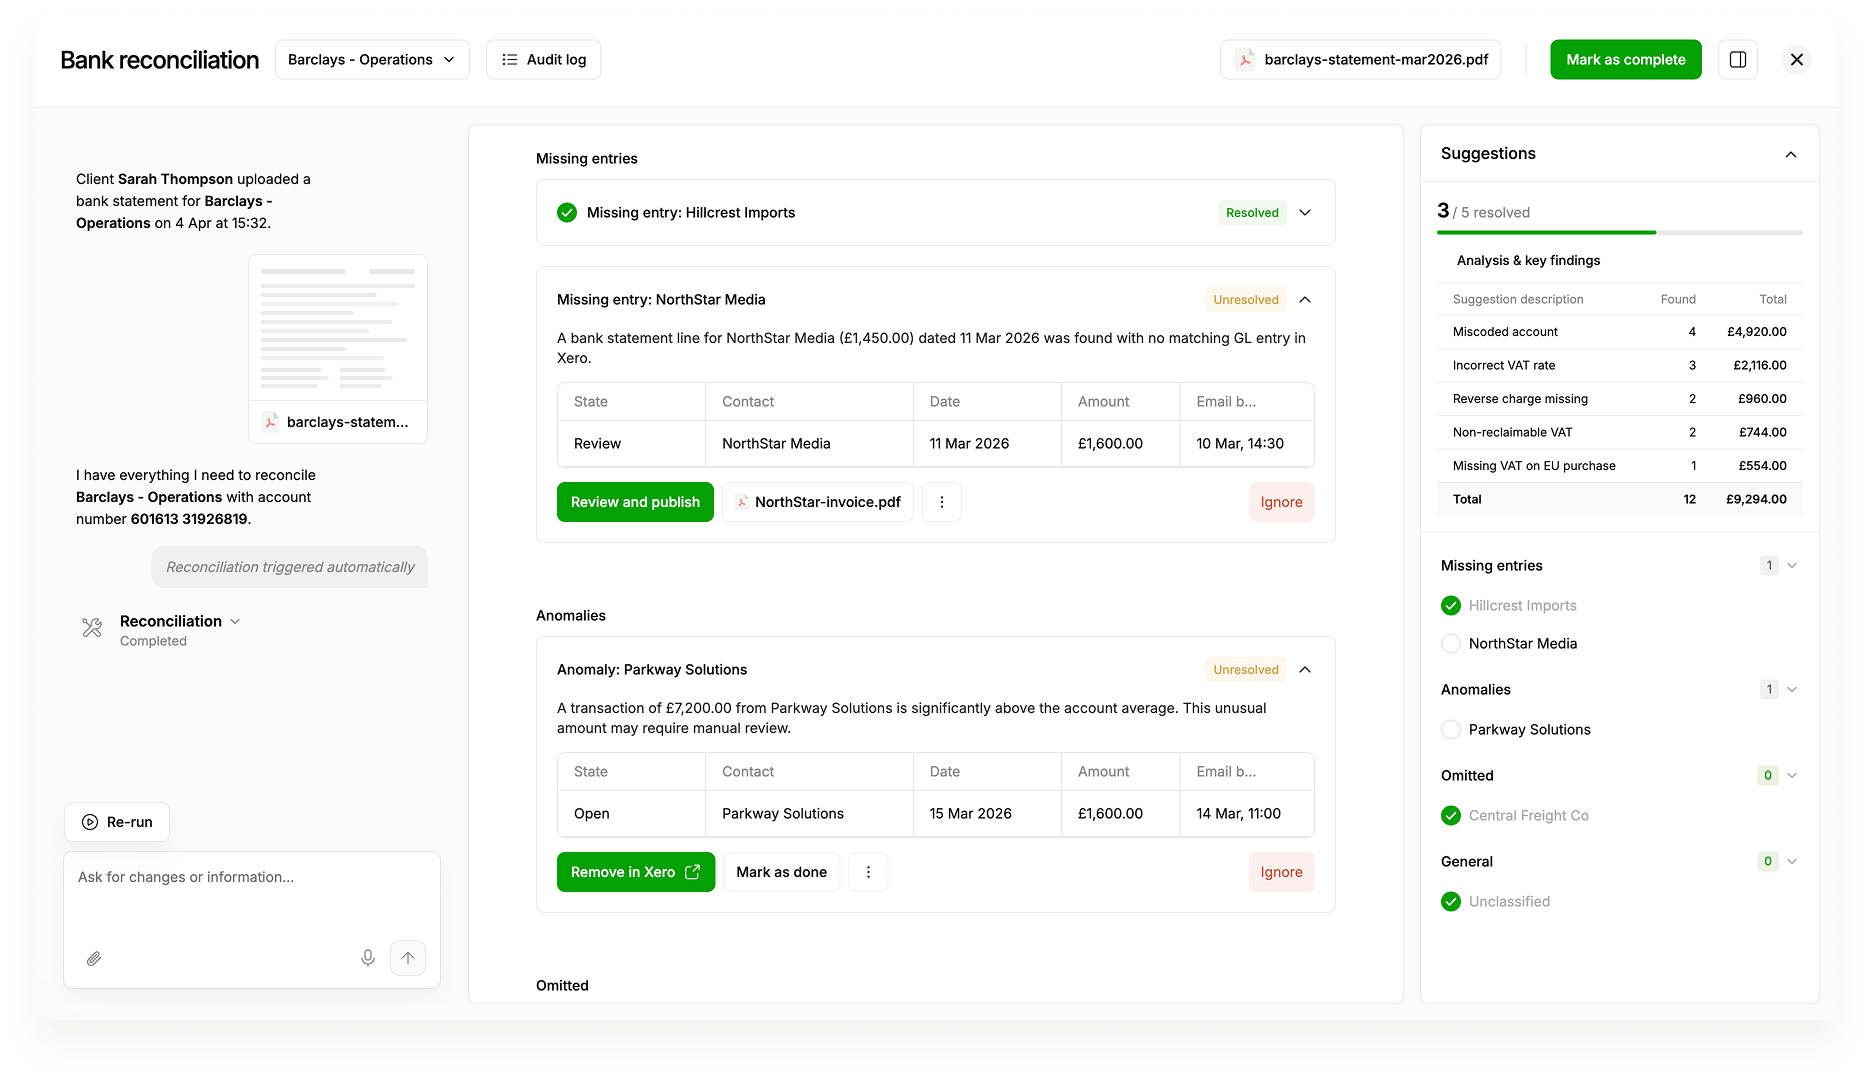Click Reconciliation triggered automatically message
Image resolution: width=1872 pixels, height=1080 pixels.
(x=290, y=567)
